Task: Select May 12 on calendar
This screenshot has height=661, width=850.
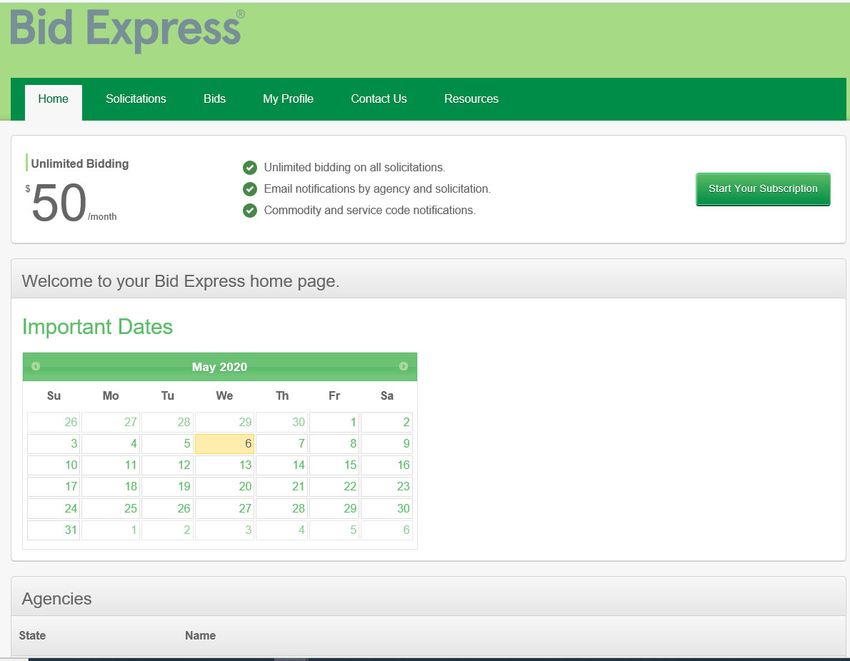Action: pos(168,465)
